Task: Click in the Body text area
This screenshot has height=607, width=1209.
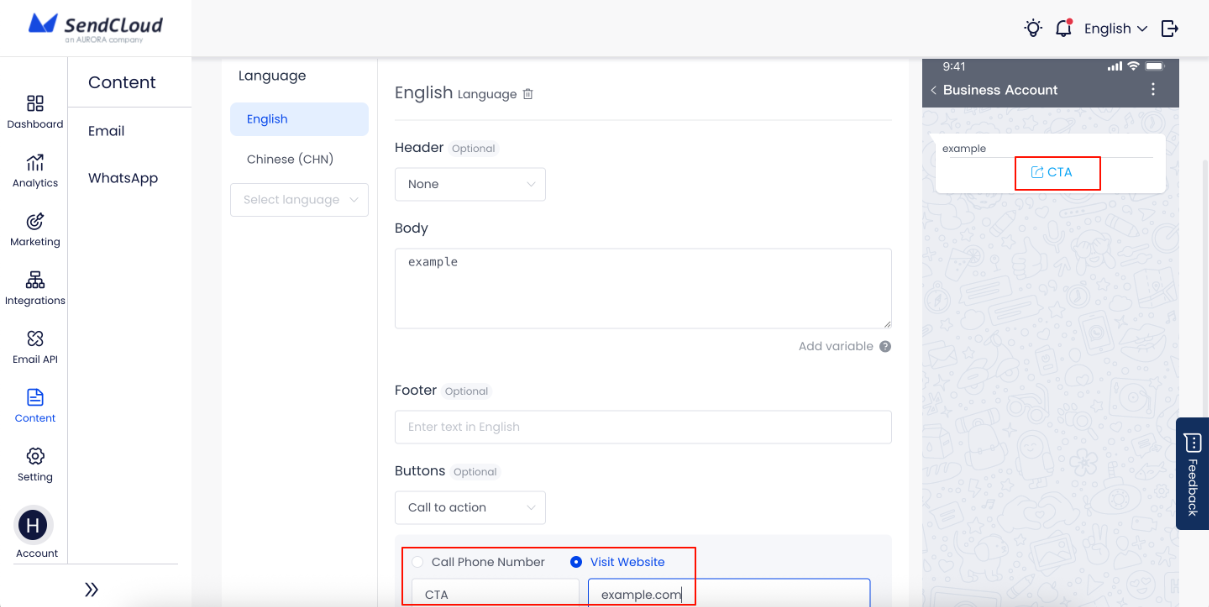Action: click(x=643, y=288)
